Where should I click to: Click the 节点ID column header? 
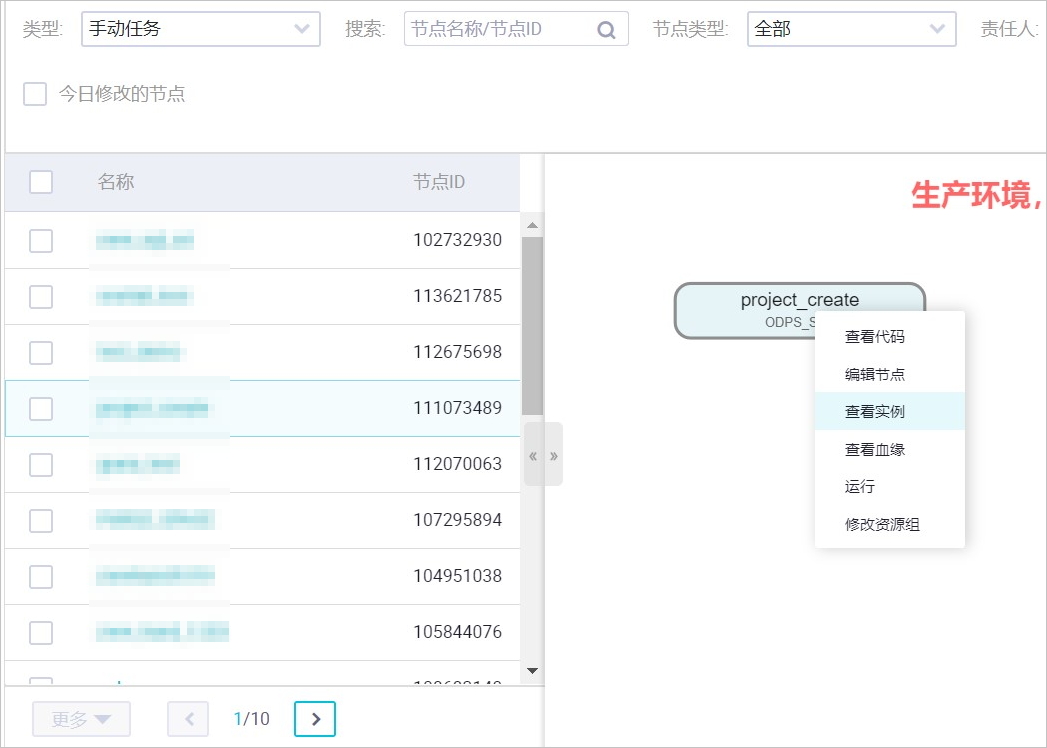pyautogui.click(x=439, y=182)
